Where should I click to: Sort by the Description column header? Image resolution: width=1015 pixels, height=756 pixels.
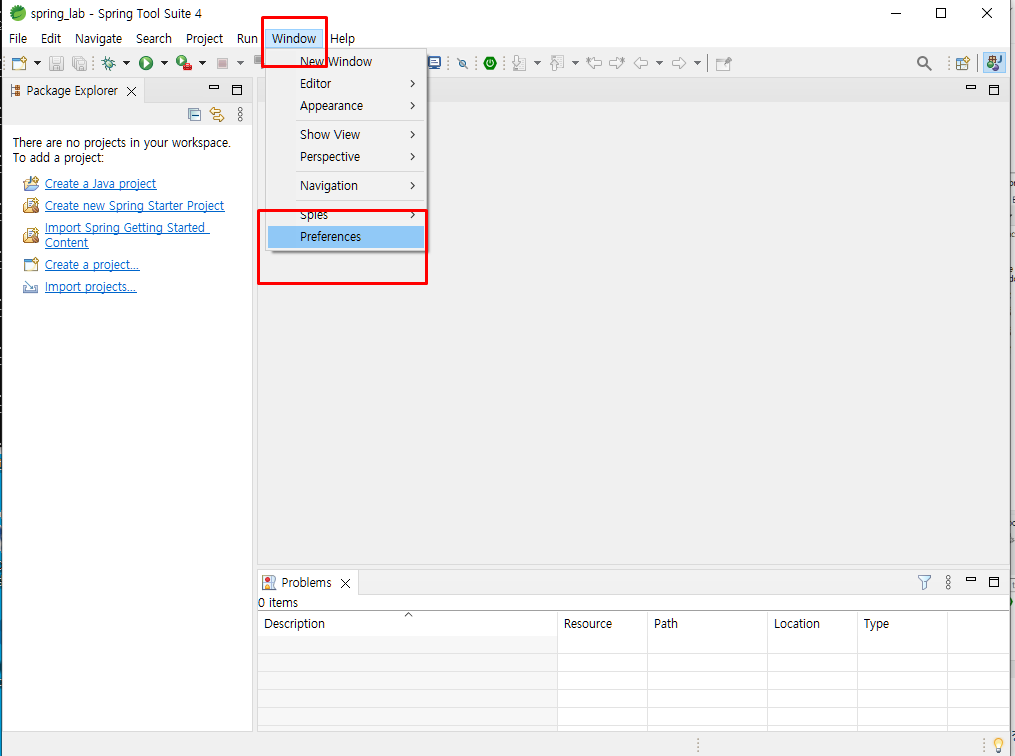point(407,624)
